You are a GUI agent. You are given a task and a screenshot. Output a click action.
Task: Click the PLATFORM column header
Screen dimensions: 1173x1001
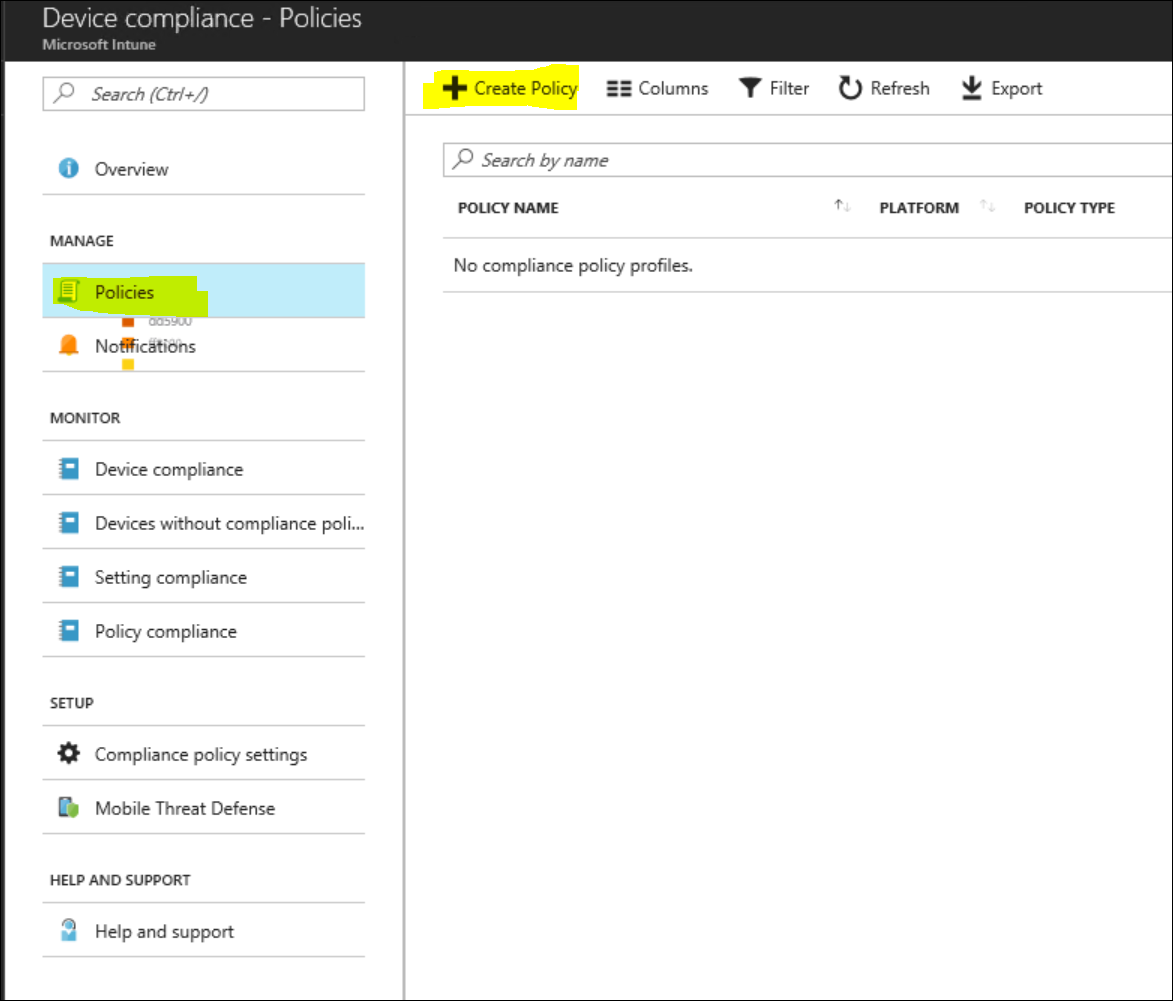(919, 208)
